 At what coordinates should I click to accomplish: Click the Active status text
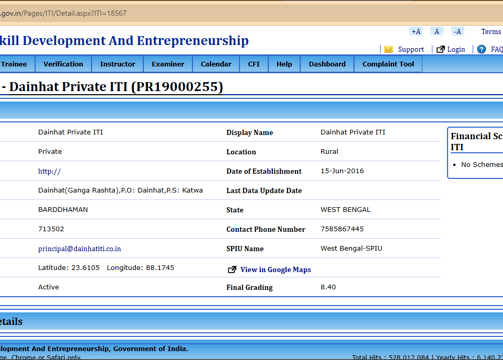[48, 287]
